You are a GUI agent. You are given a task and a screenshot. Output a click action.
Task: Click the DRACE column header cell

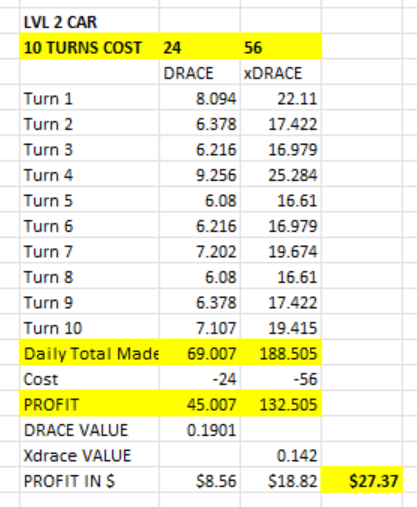click(200, 73)
